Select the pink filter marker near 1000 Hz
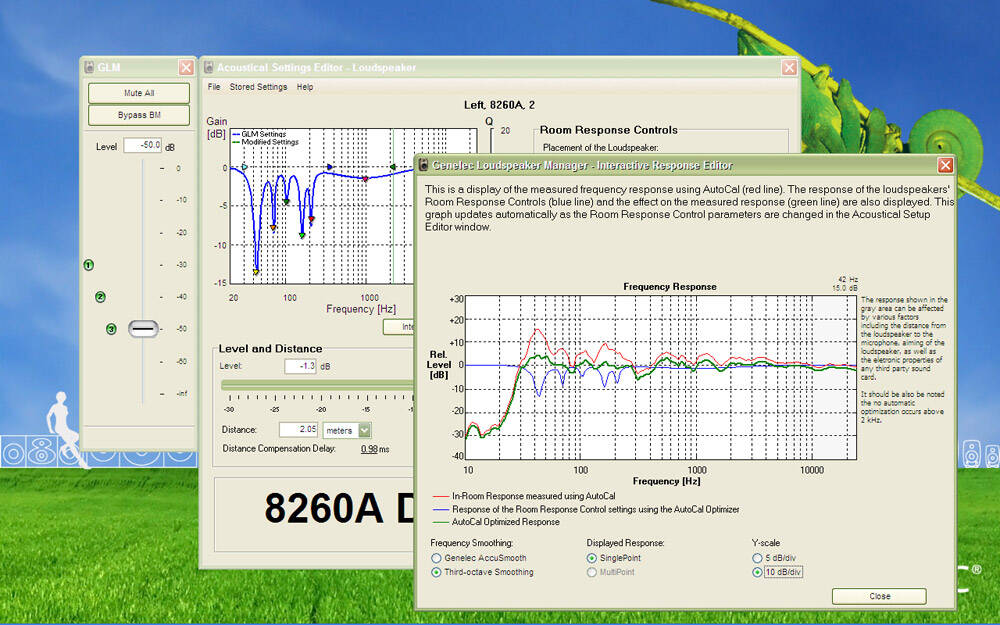Image resolution: width=1000 pixels, height=625 pixels. pyautogui.click(x=365, y=179)
